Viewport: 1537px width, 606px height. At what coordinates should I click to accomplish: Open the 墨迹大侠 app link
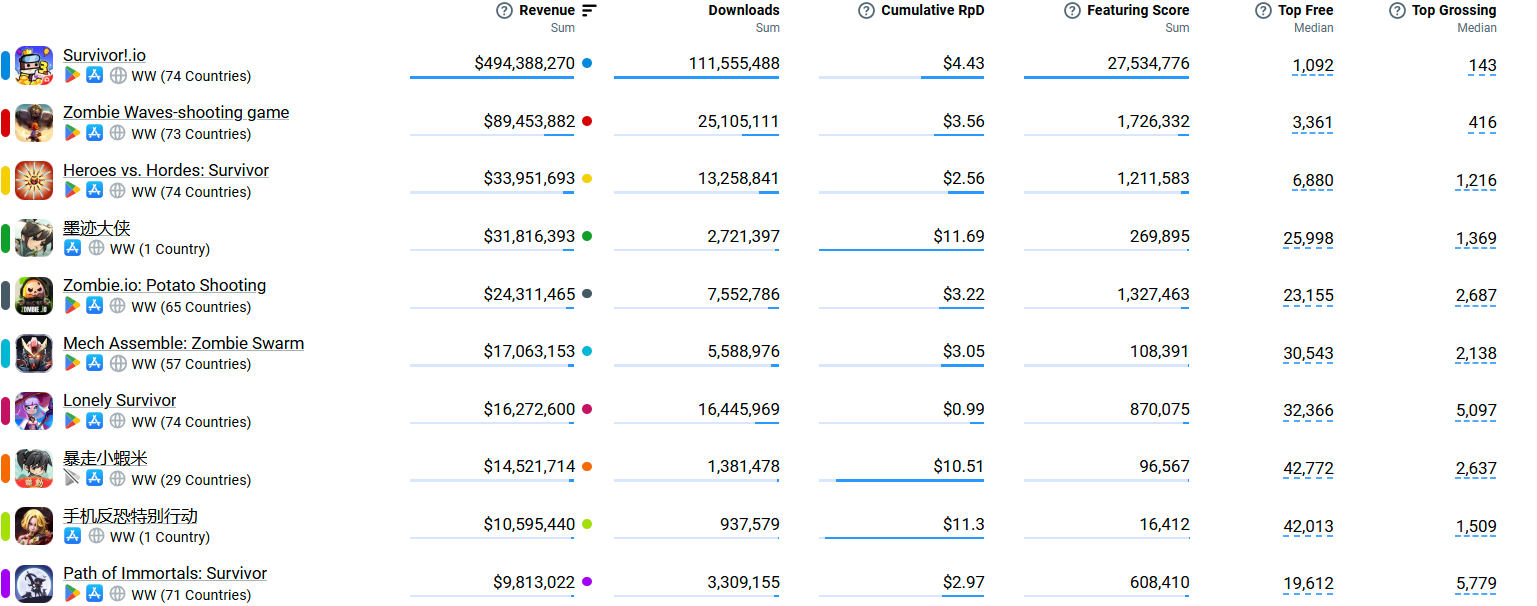pyautogui.click(x=97, y=228)
